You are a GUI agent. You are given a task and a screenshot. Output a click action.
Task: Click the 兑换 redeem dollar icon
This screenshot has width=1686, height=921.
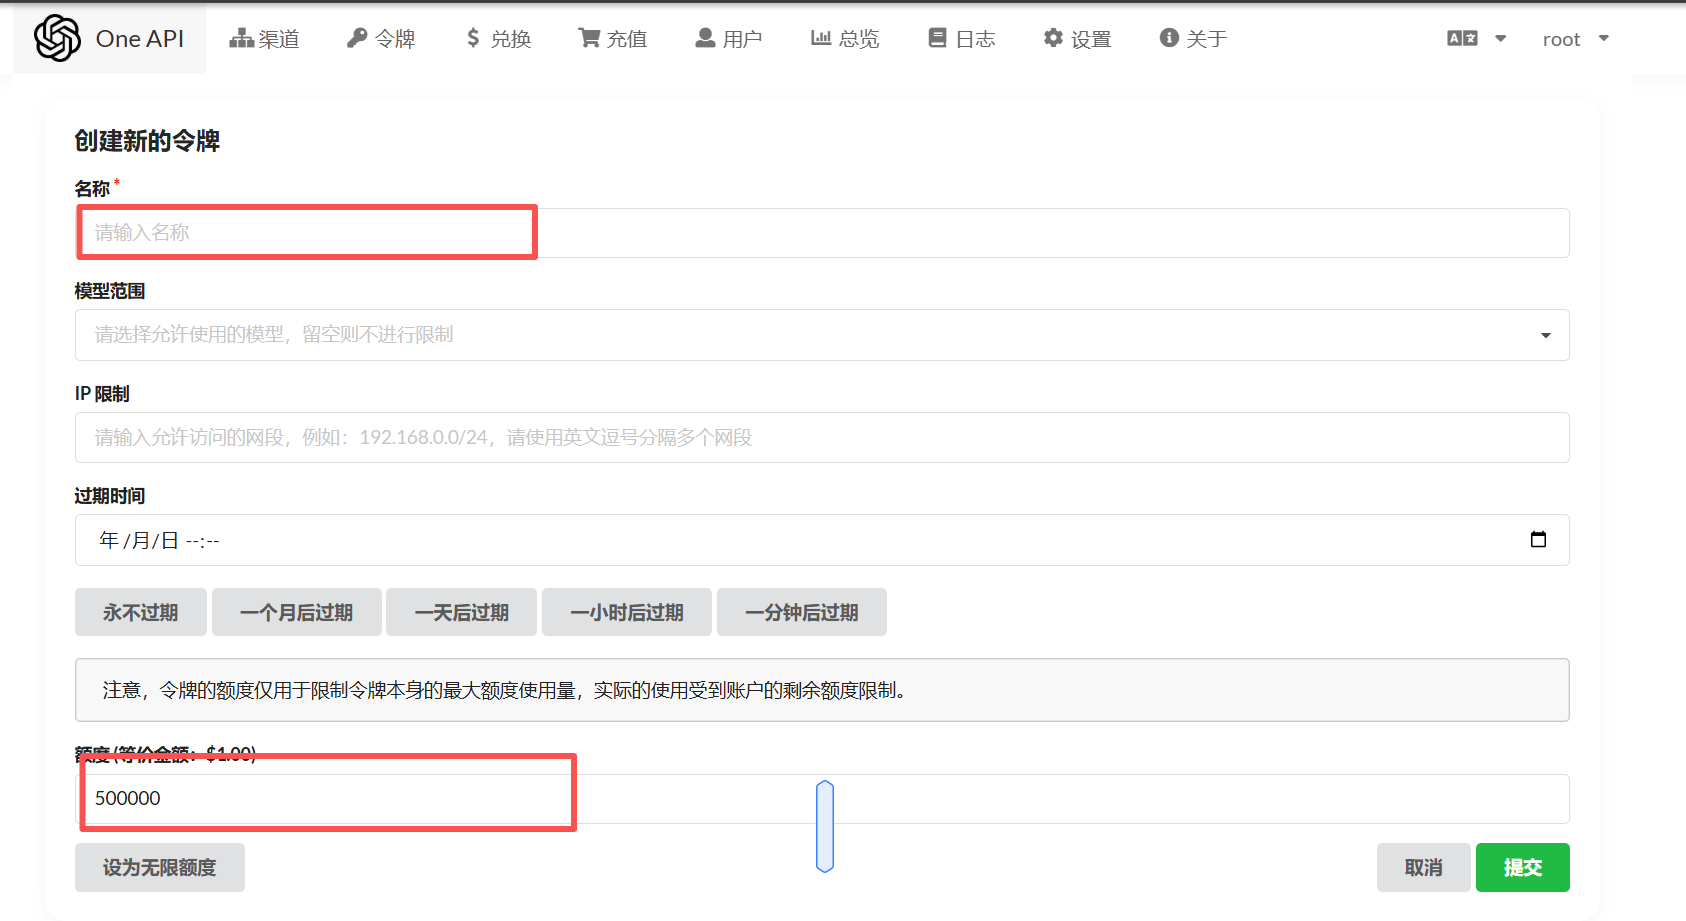(497, 38)
